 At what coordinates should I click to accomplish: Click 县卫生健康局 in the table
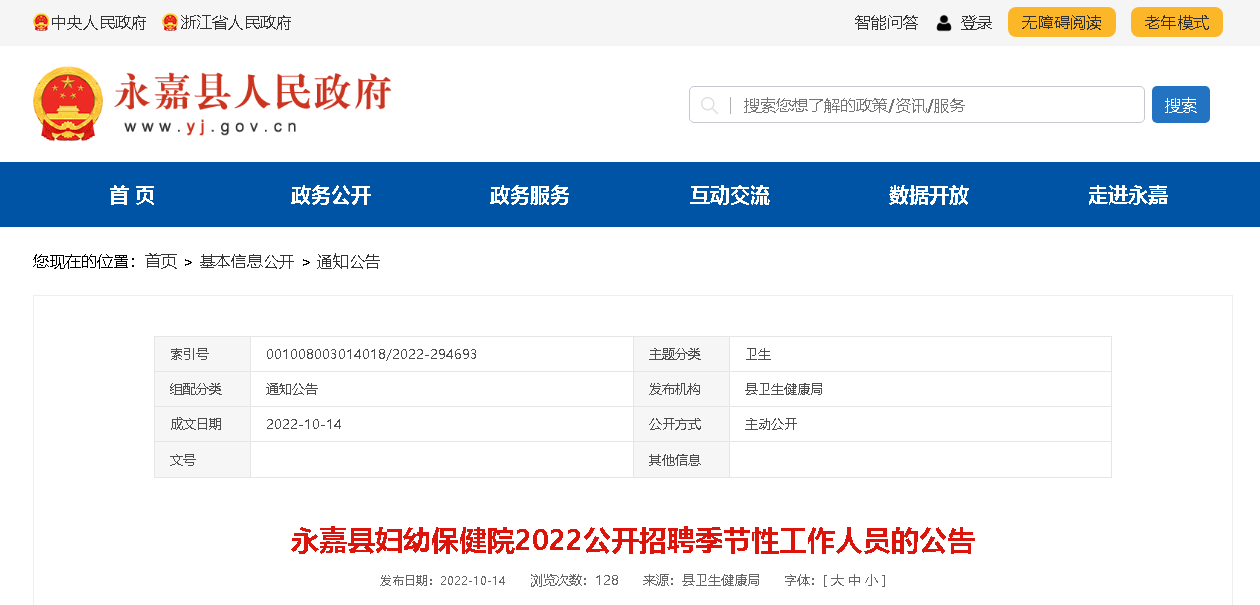784,389
